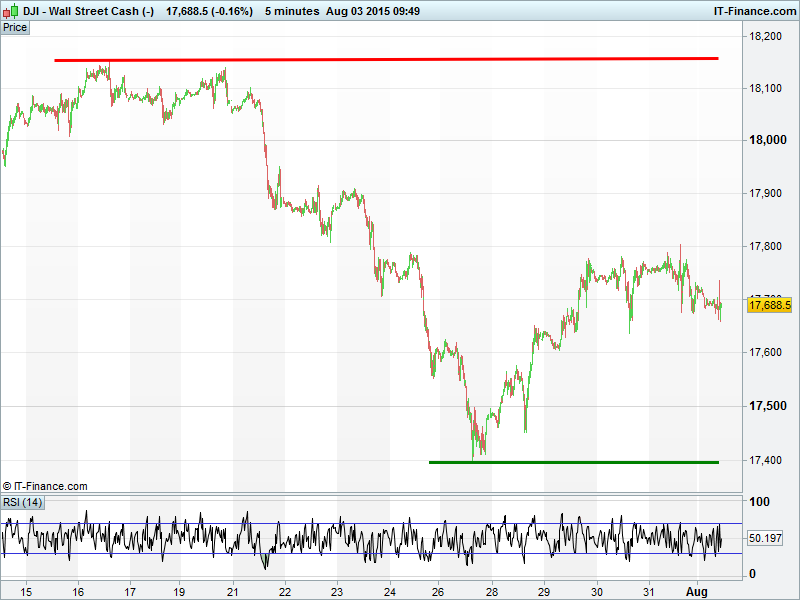This screenshot has width=800, height=600.
Task: Click the date label 21 on time axis
Action: click(233, 592)
